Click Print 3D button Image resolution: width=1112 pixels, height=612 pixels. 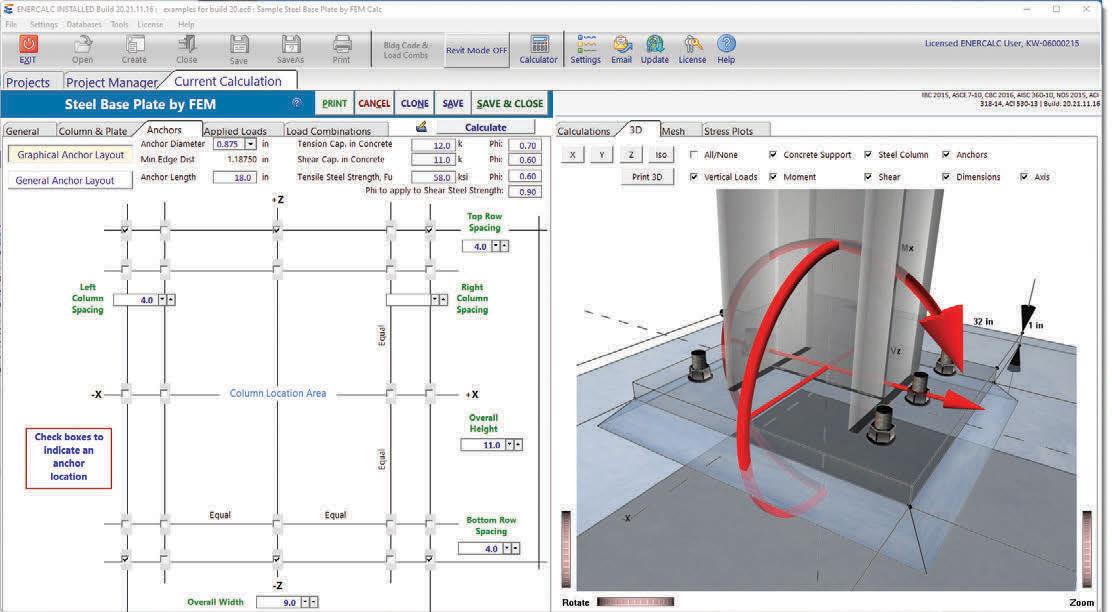pos(647,177)
